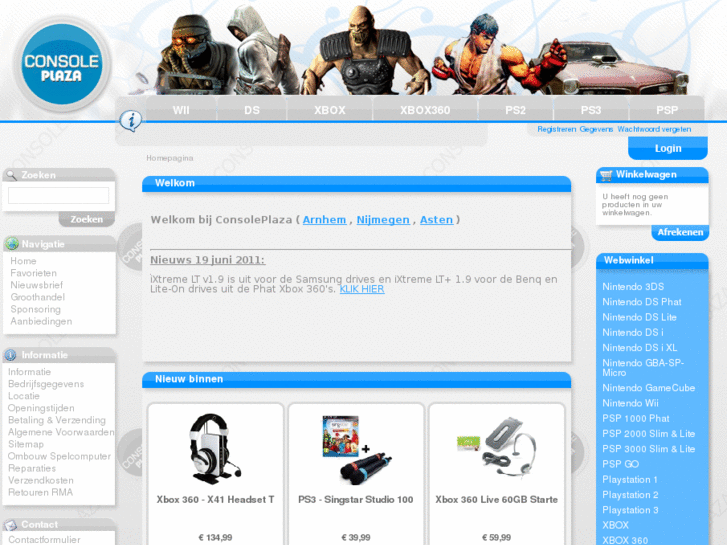Image resolution: width=727 pixels, height=545 pixels.
Task: Open the PSP GO category
Action: pyautogui.click(x=620, y=464)
